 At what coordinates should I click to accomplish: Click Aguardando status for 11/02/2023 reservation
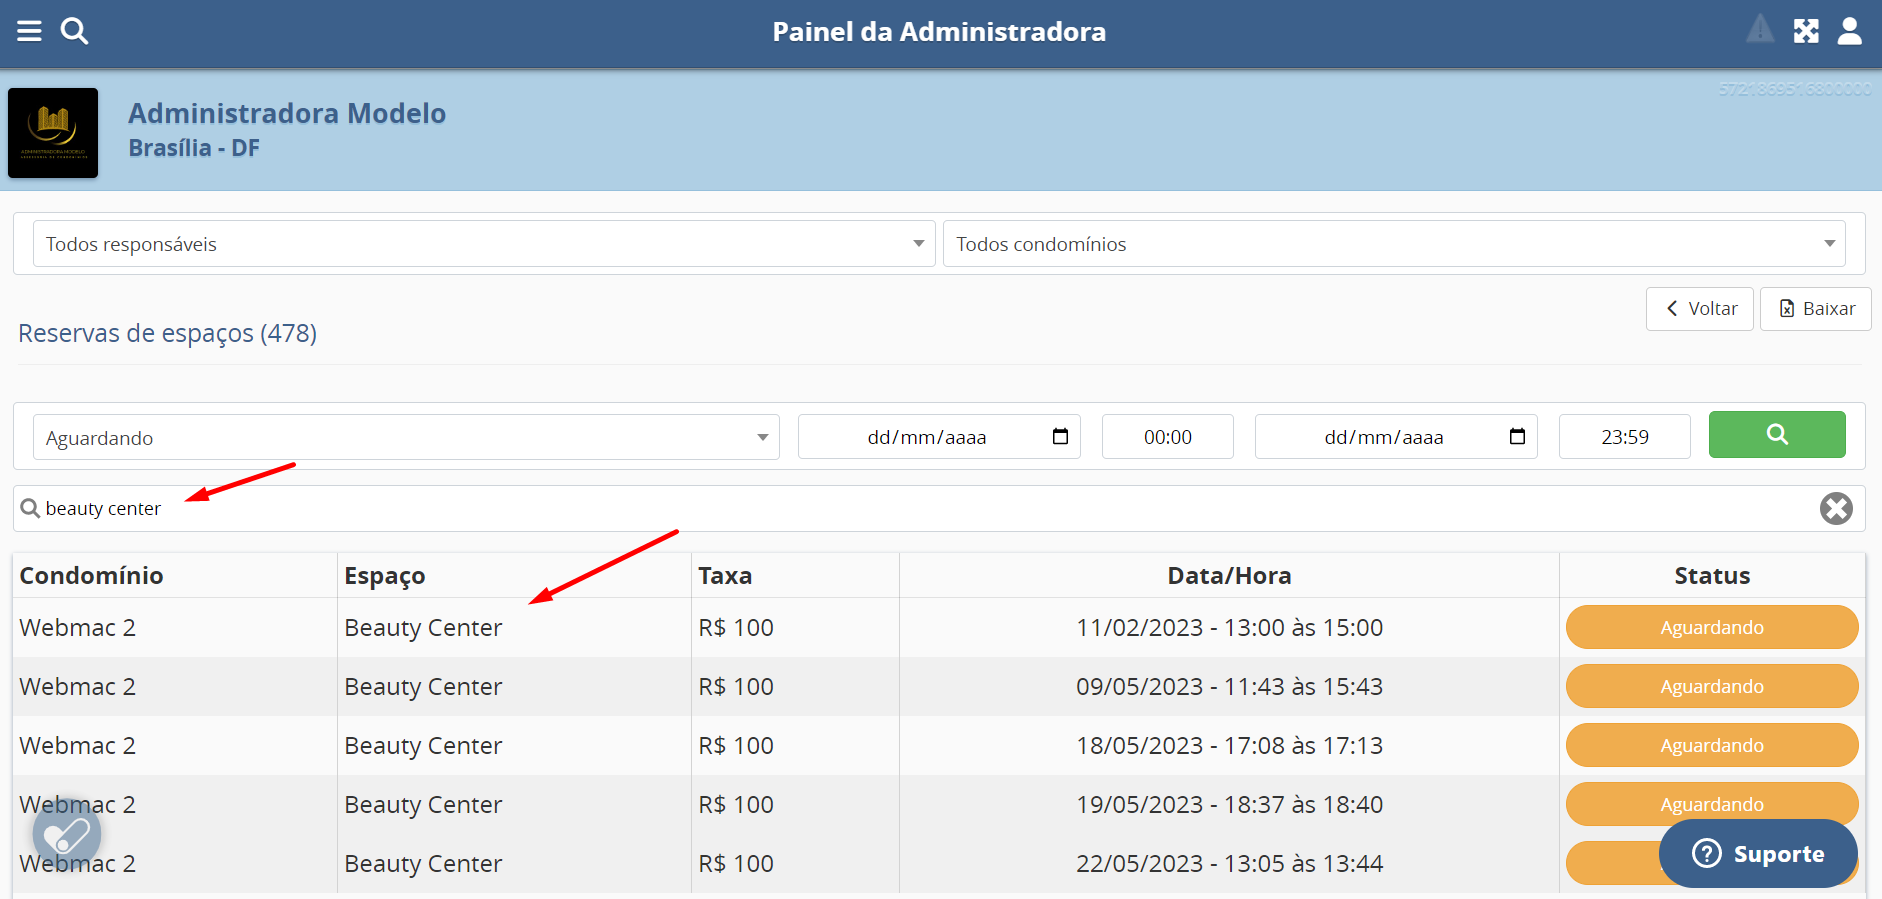tap(1711, 628)
